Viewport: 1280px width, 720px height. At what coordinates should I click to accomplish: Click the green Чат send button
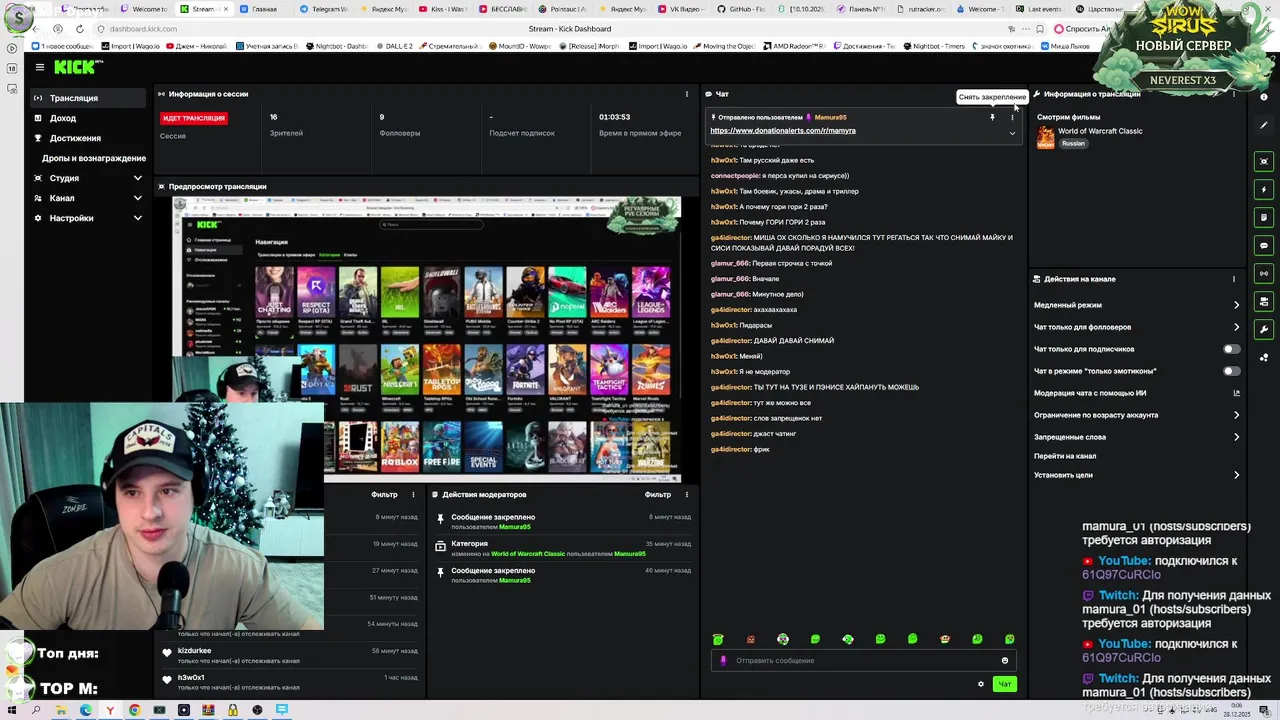coord(1004,684)
